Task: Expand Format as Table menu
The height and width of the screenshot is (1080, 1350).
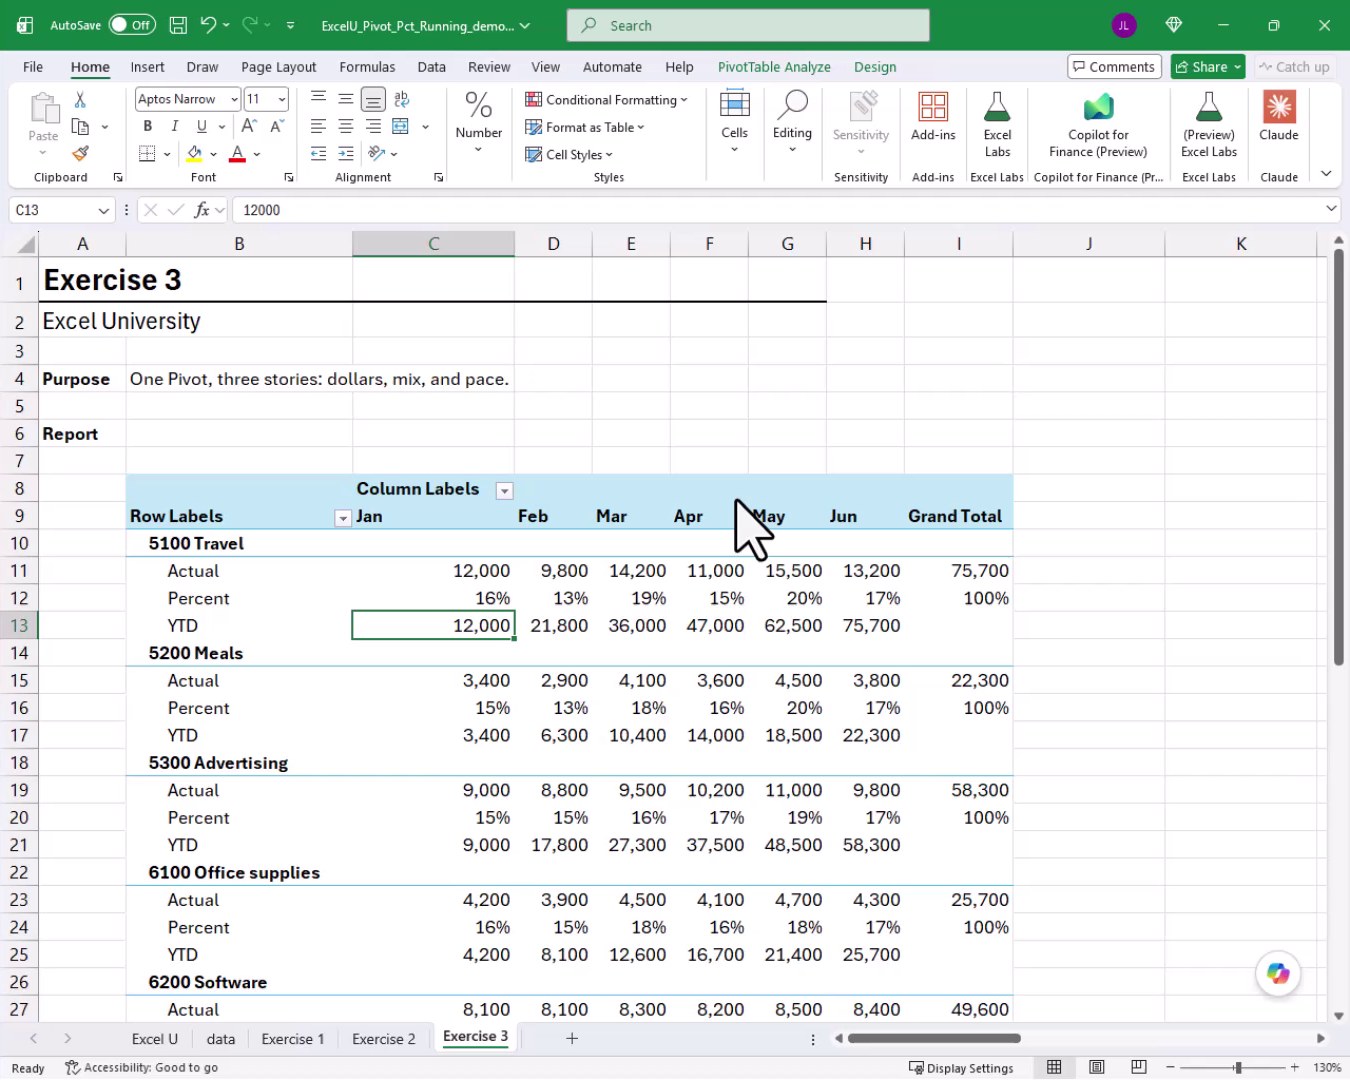Action: [x=584, y=127]
